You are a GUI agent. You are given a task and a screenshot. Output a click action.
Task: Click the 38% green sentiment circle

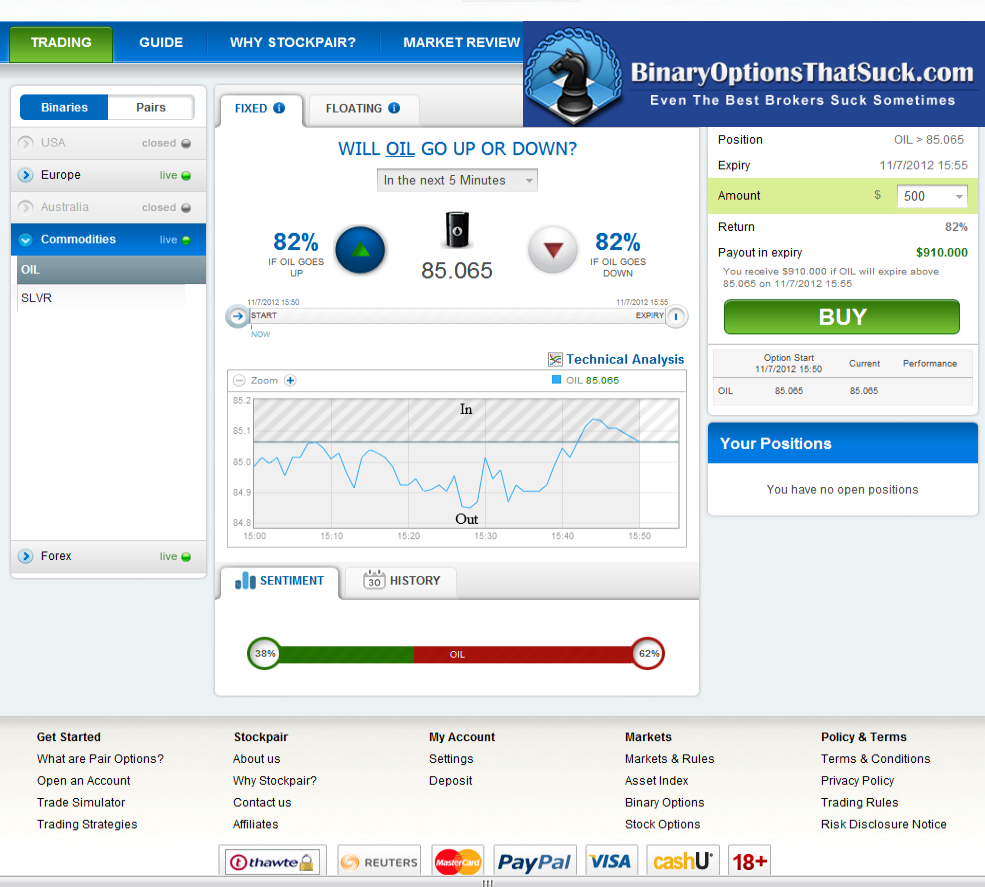tap(264, 653)
